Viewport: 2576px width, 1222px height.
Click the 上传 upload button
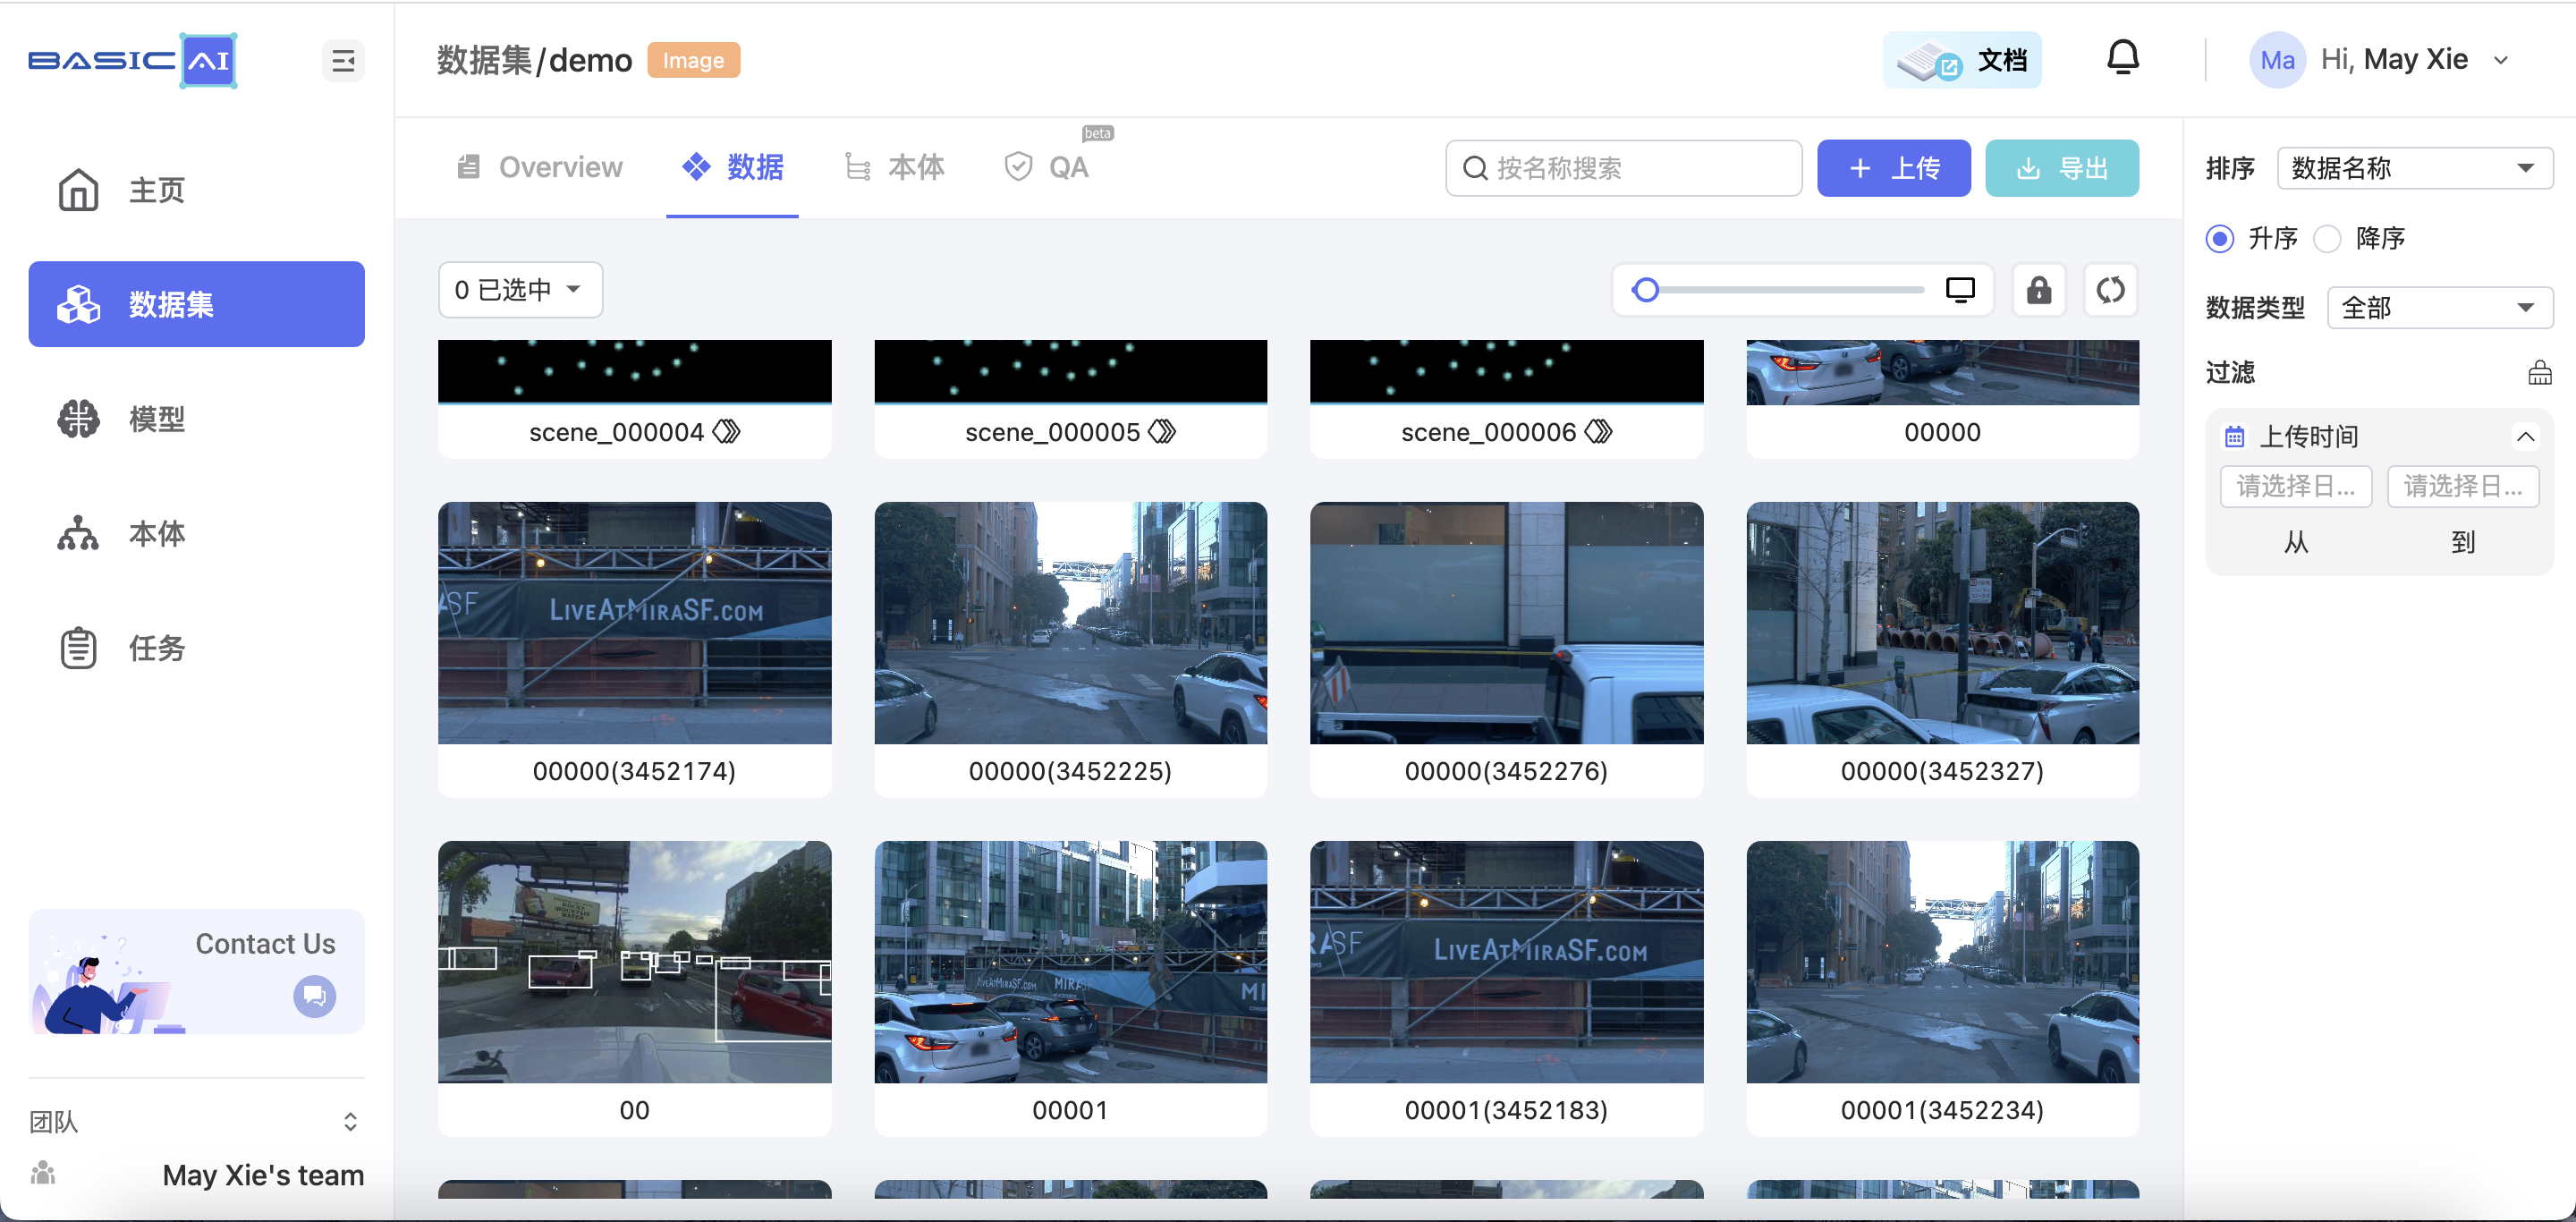coord(1893,168)
